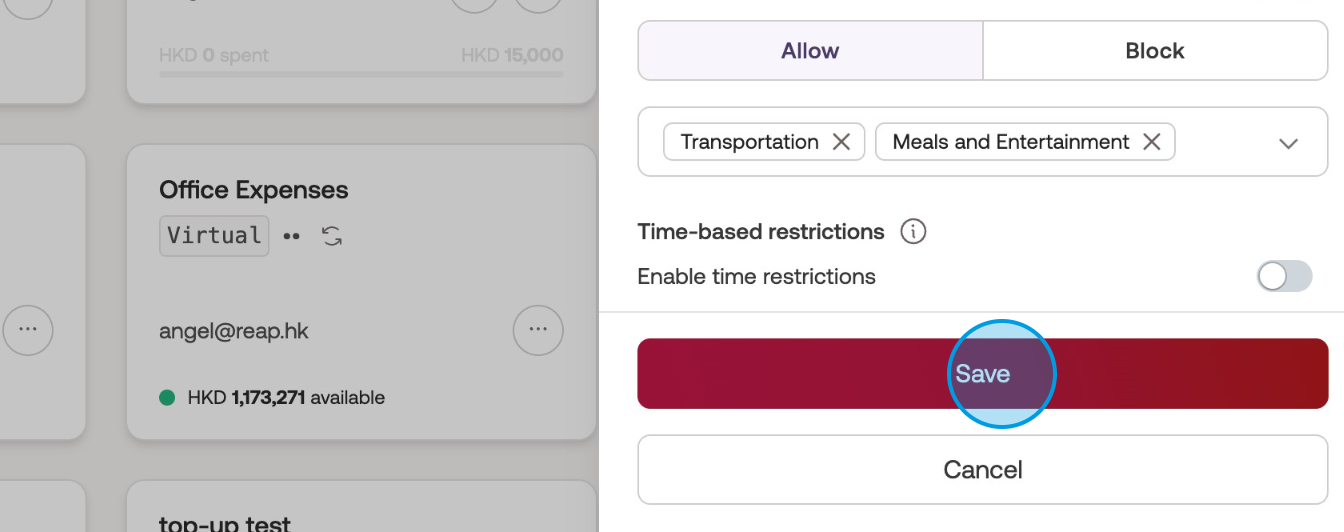Switch to the Block option
This screenshot has width=1344, height=532.
click(1154, 51)
